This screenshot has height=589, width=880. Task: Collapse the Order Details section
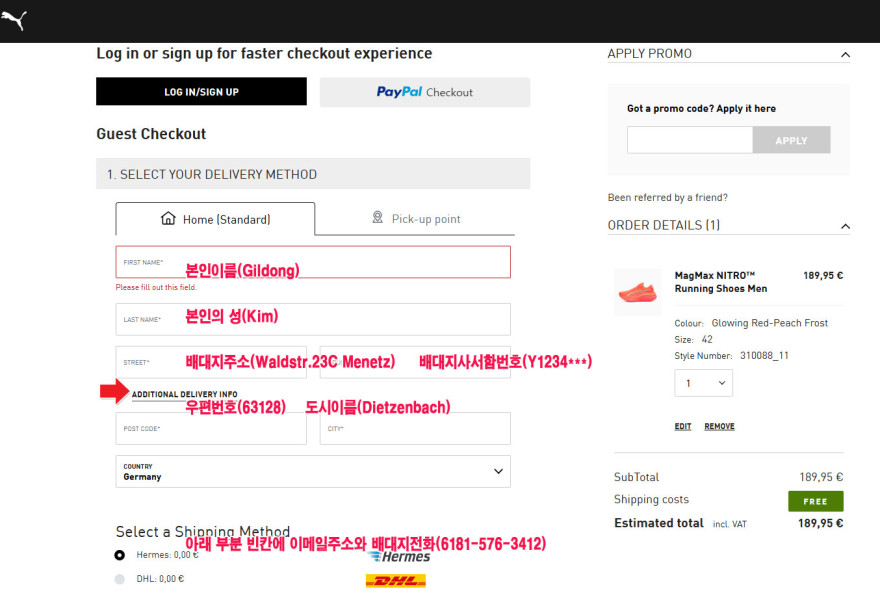[845, 226]
